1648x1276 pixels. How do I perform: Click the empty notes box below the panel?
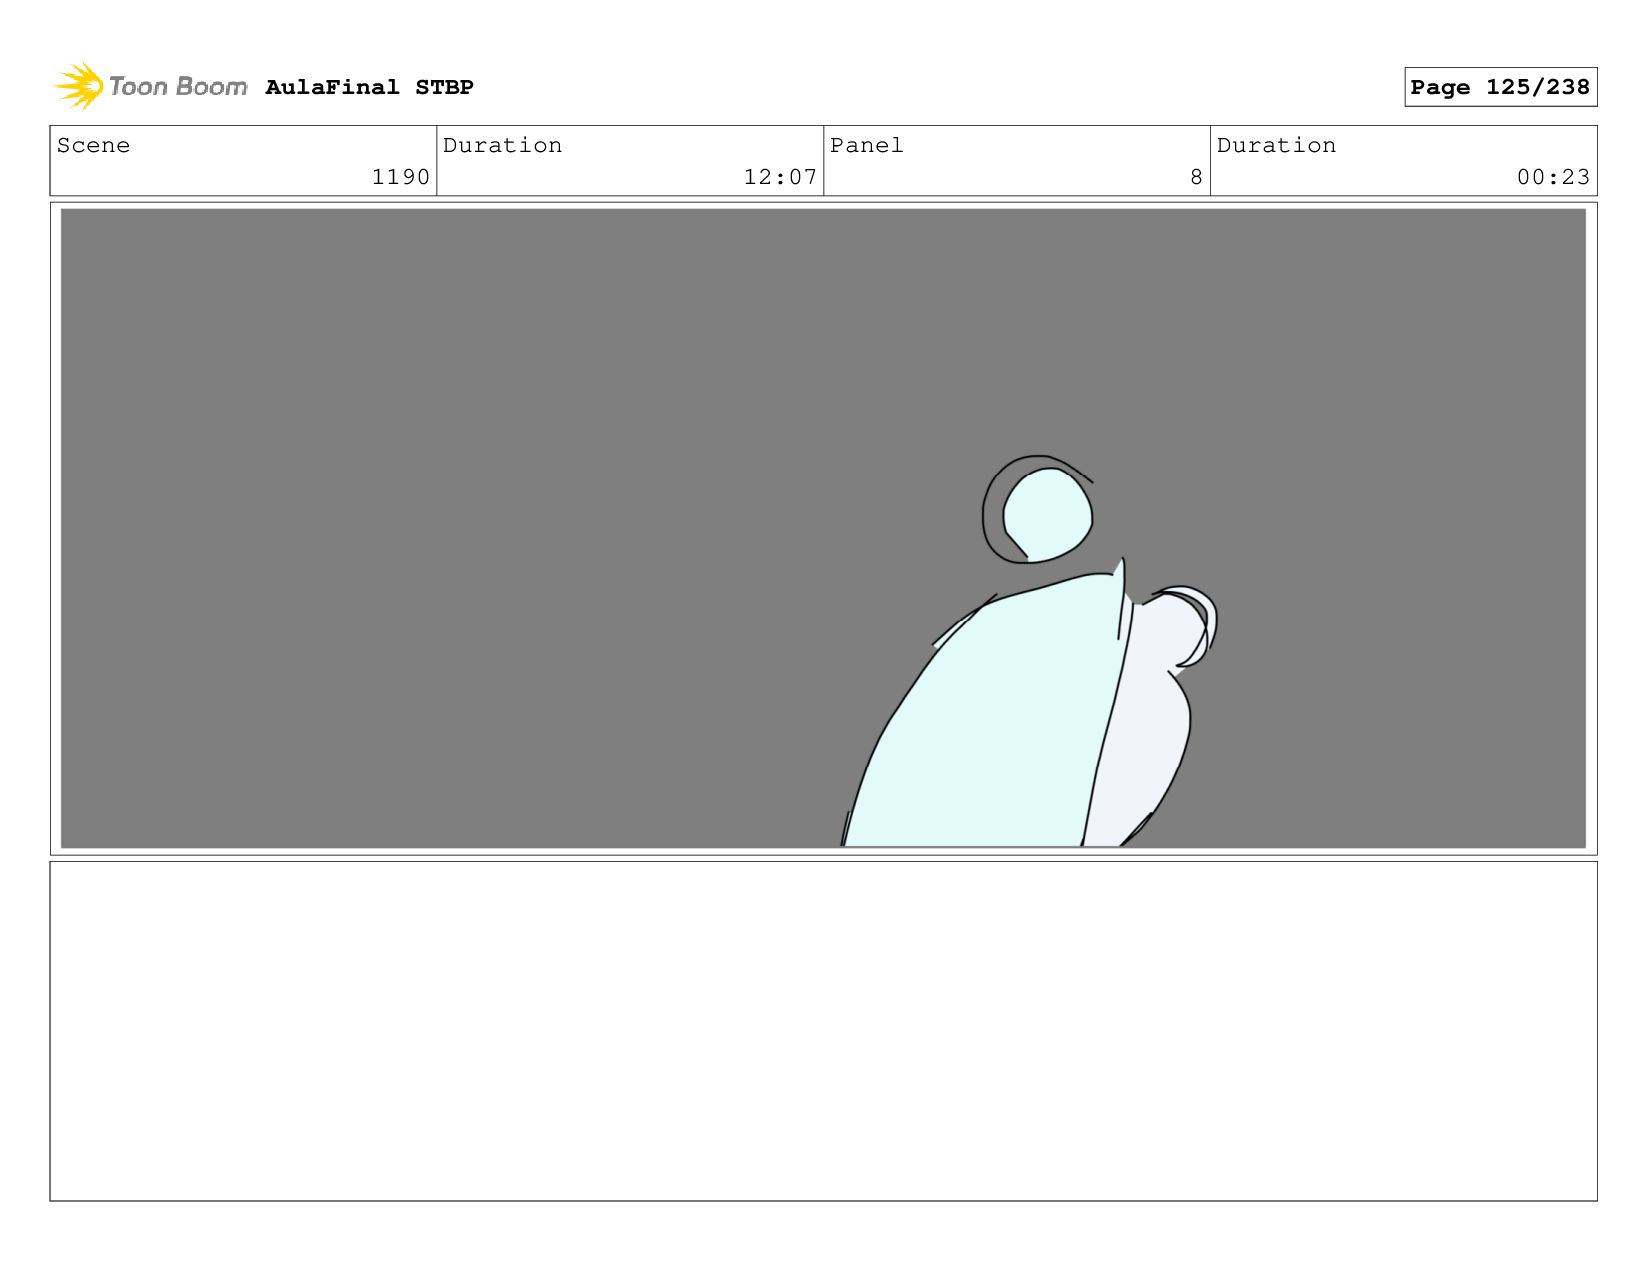pyautogui.click(x=823, y=1031)
